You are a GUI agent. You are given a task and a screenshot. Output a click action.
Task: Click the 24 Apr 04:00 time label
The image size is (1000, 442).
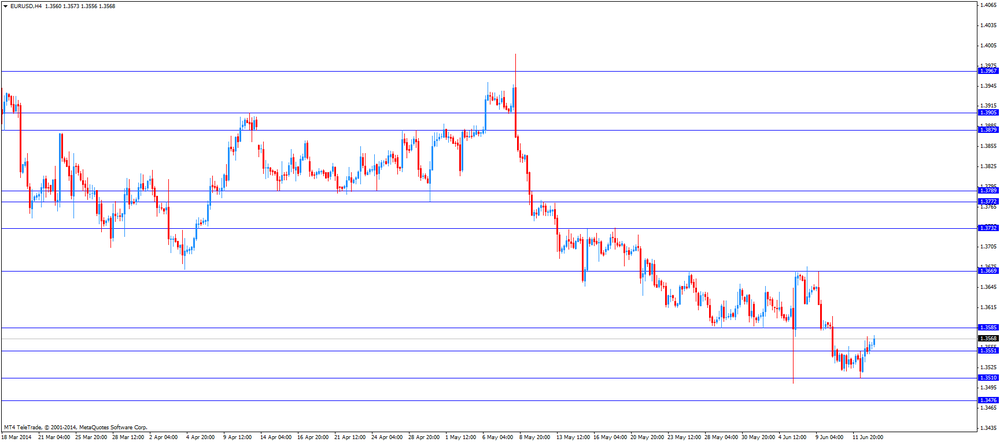(386, 438)
